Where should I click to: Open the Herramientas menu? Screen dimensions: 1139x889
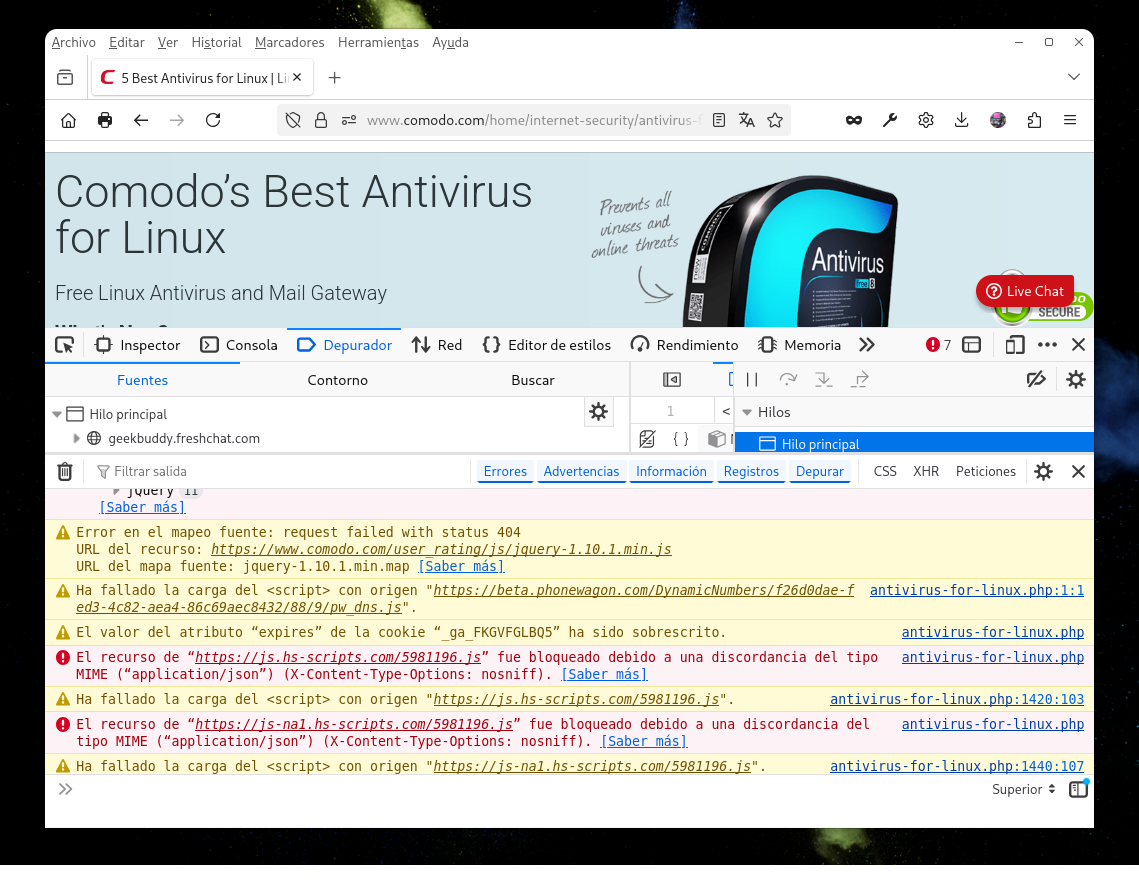click(378, 42)
